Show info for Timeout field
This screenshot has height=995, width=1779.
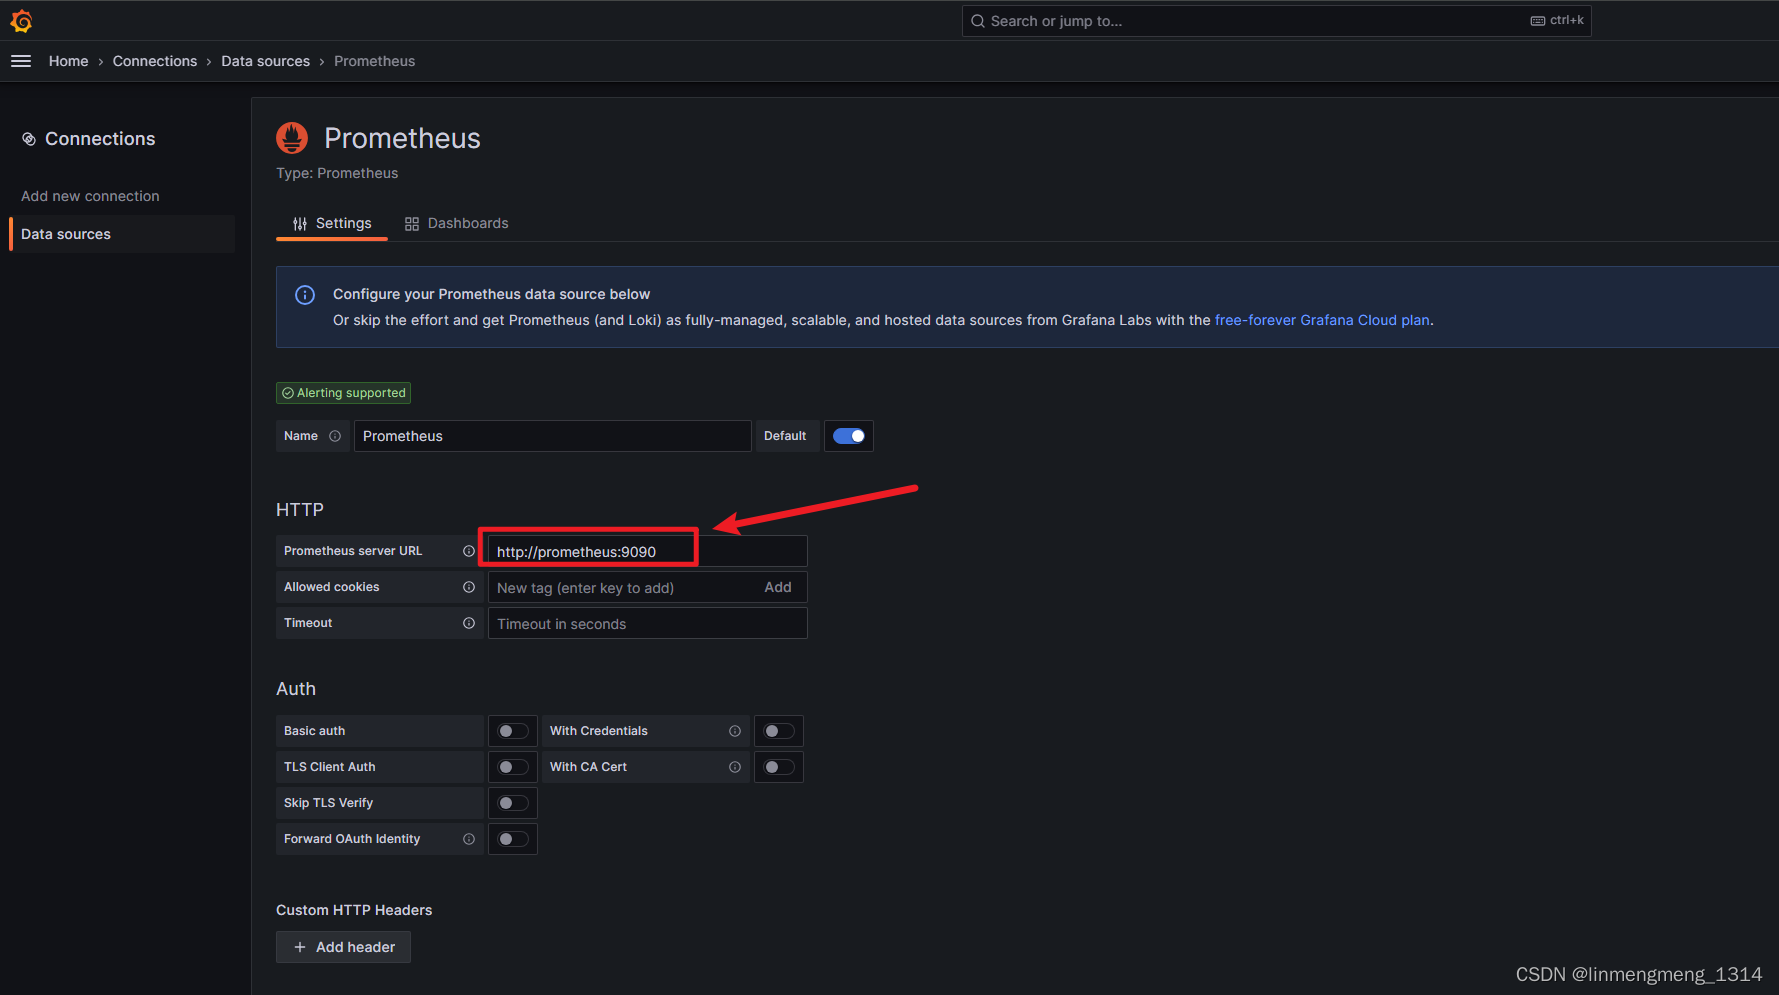pos(468,623)
